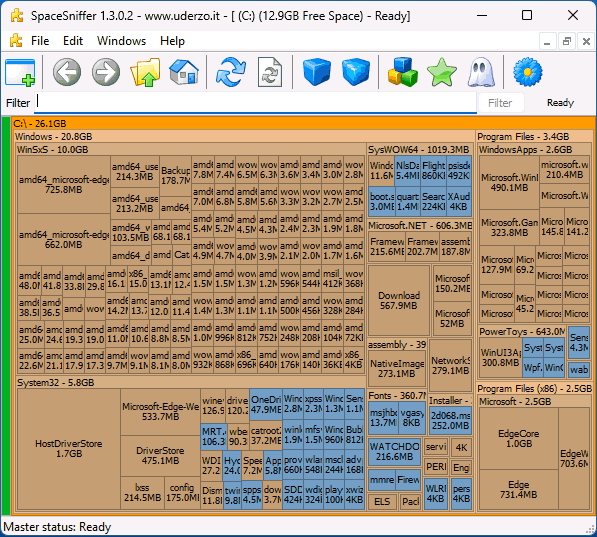The width and height of the screenshot is (597, 537).
Task: Select the Windows - 20.8GB folder header
Action: point(244,136)
